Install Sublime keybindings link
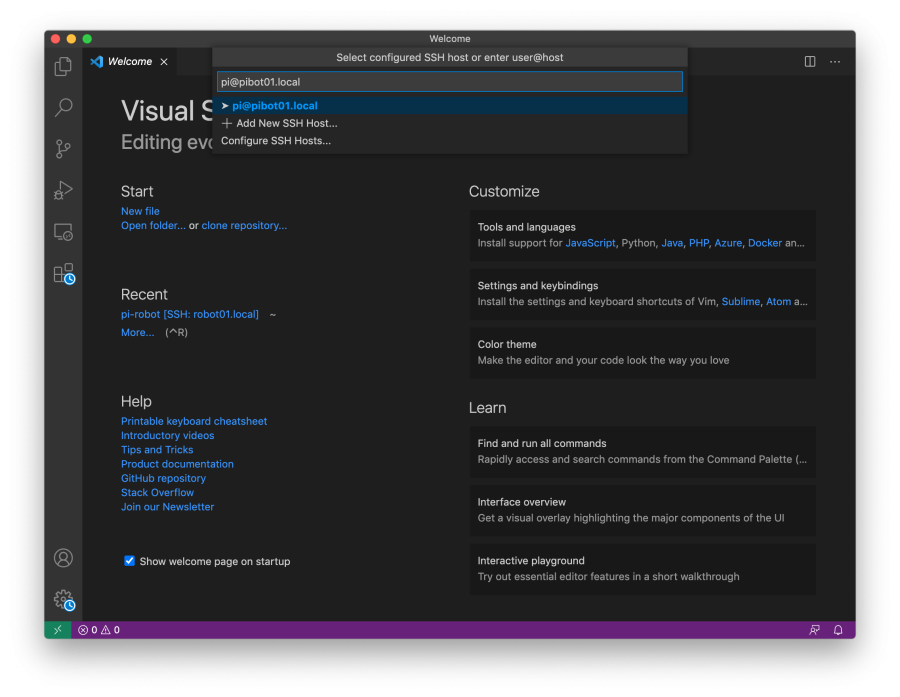The image size is (900, 697). pos(740,301)
